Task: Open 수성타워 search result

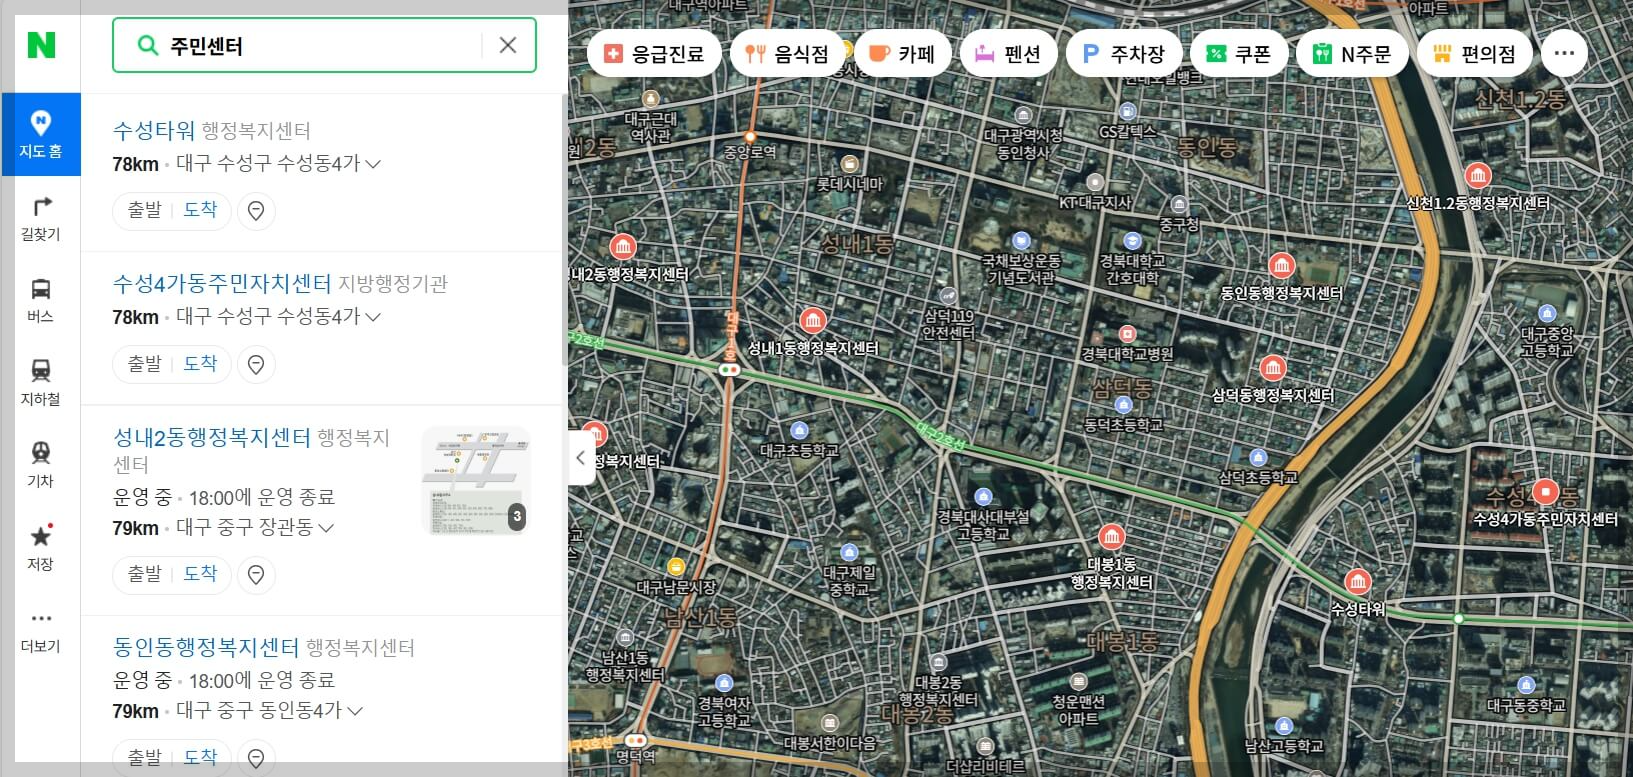Action: click(154, 130)
